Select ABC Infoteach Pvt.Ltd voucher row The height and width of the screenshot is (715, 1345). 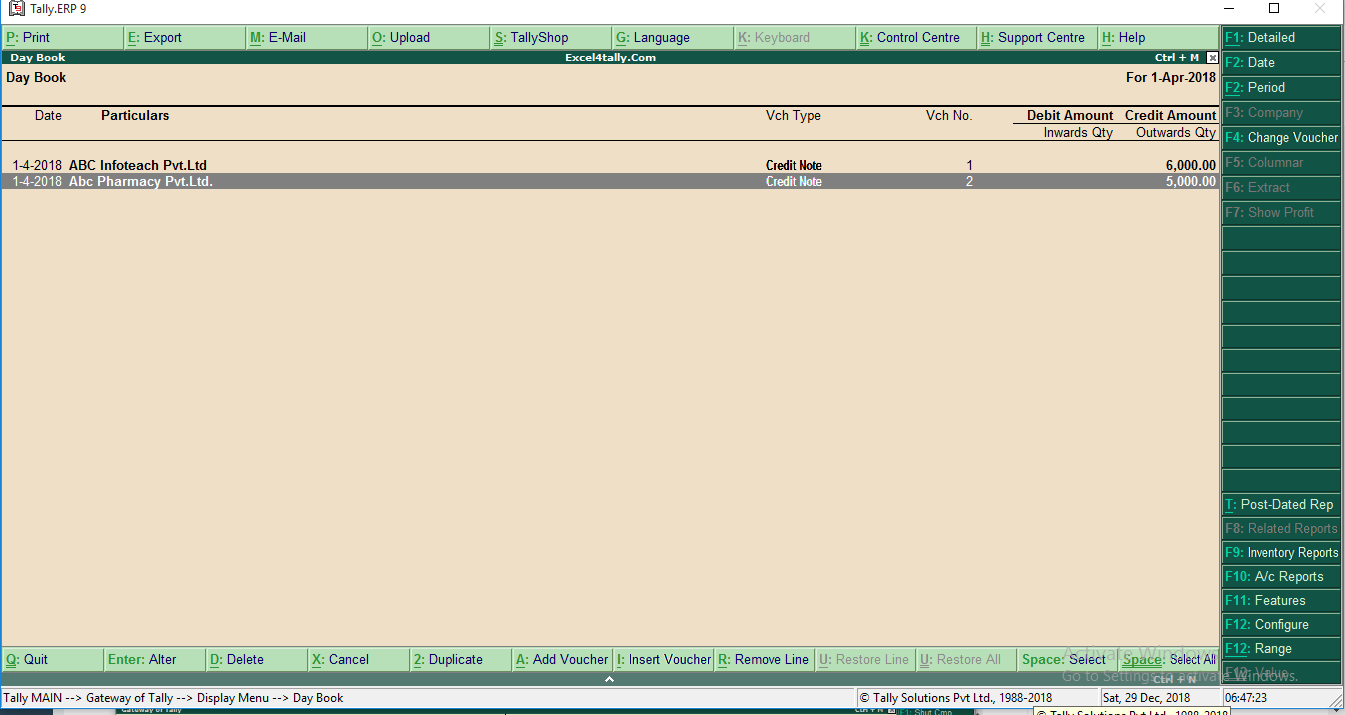tap(610, 166)
